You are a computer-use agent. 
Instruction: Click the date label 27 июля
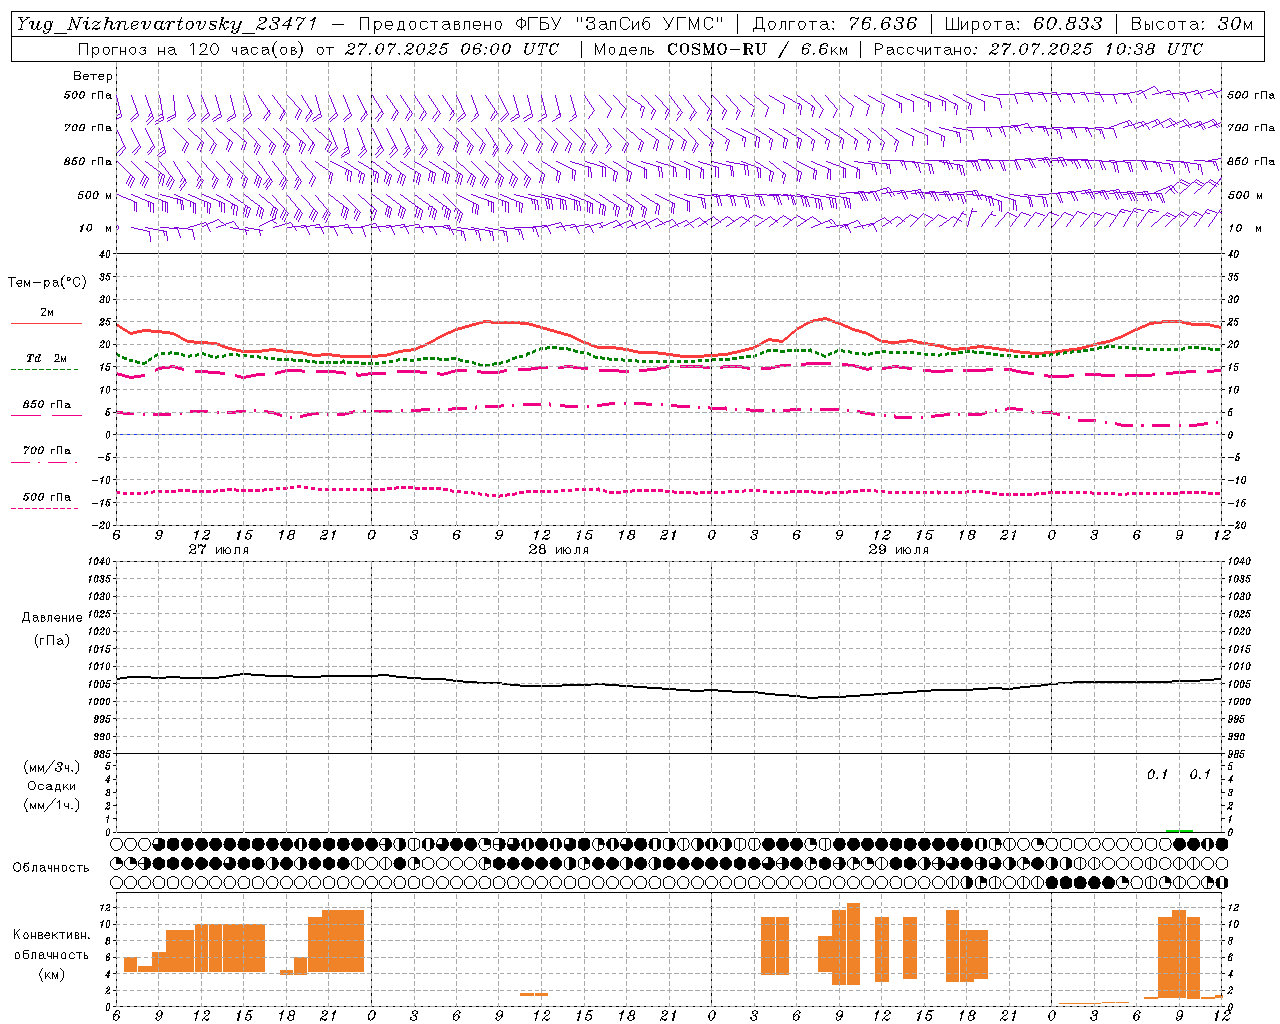219,550
